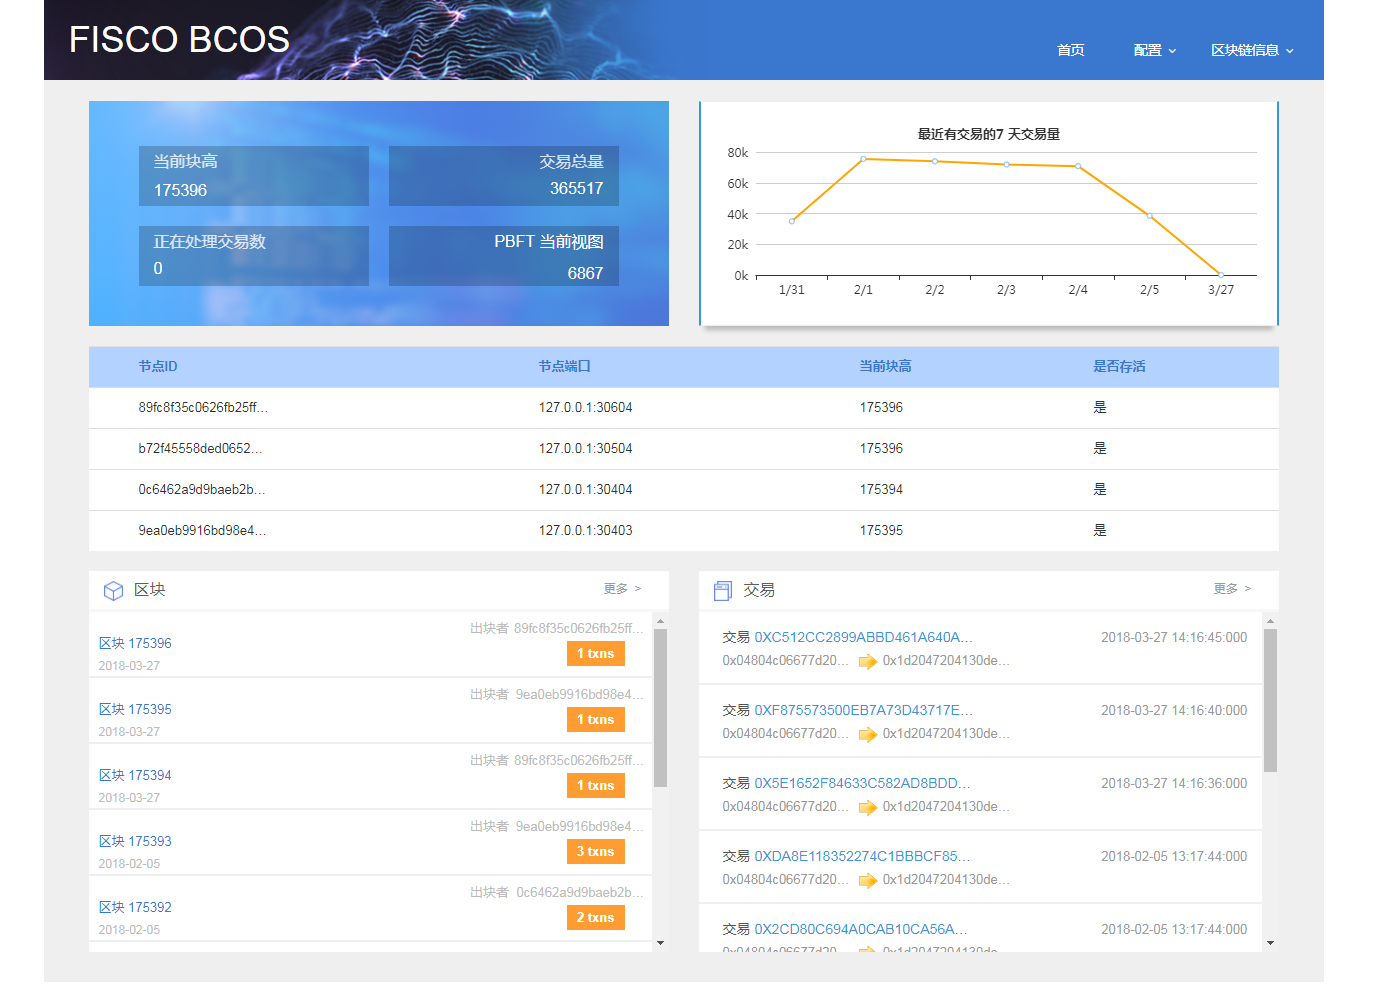Click the 2/5 data point on chart
Screen dimensions: 1375x989
click(x=1149, y=216)
